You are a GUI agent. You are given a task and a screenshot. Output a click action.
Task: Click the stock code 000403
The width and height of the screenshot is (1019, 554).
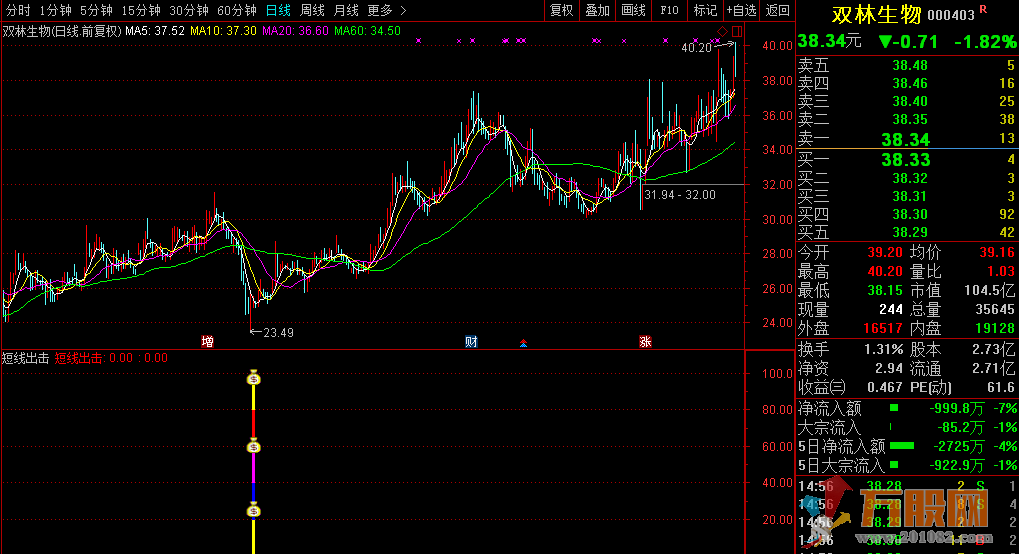tap(951, 15)
